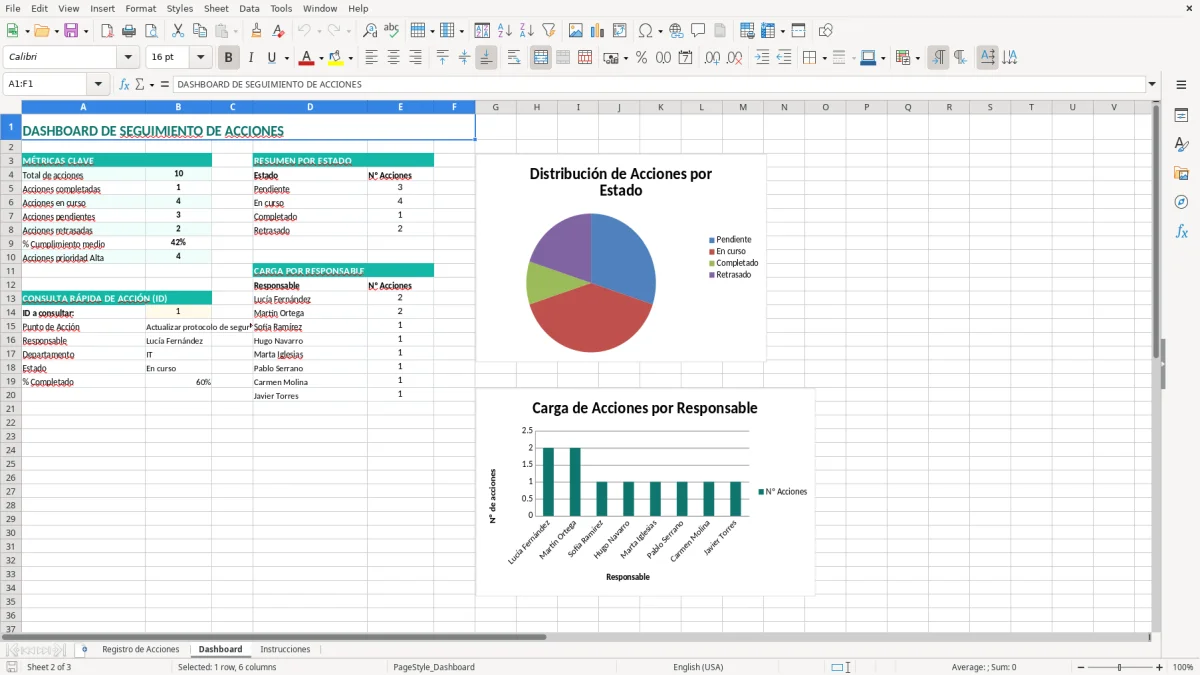This screenshot has height=675, width=1200.
Task: Apply the yellow background color swatch
Action: pyautogui.click(x=336, y=58)
